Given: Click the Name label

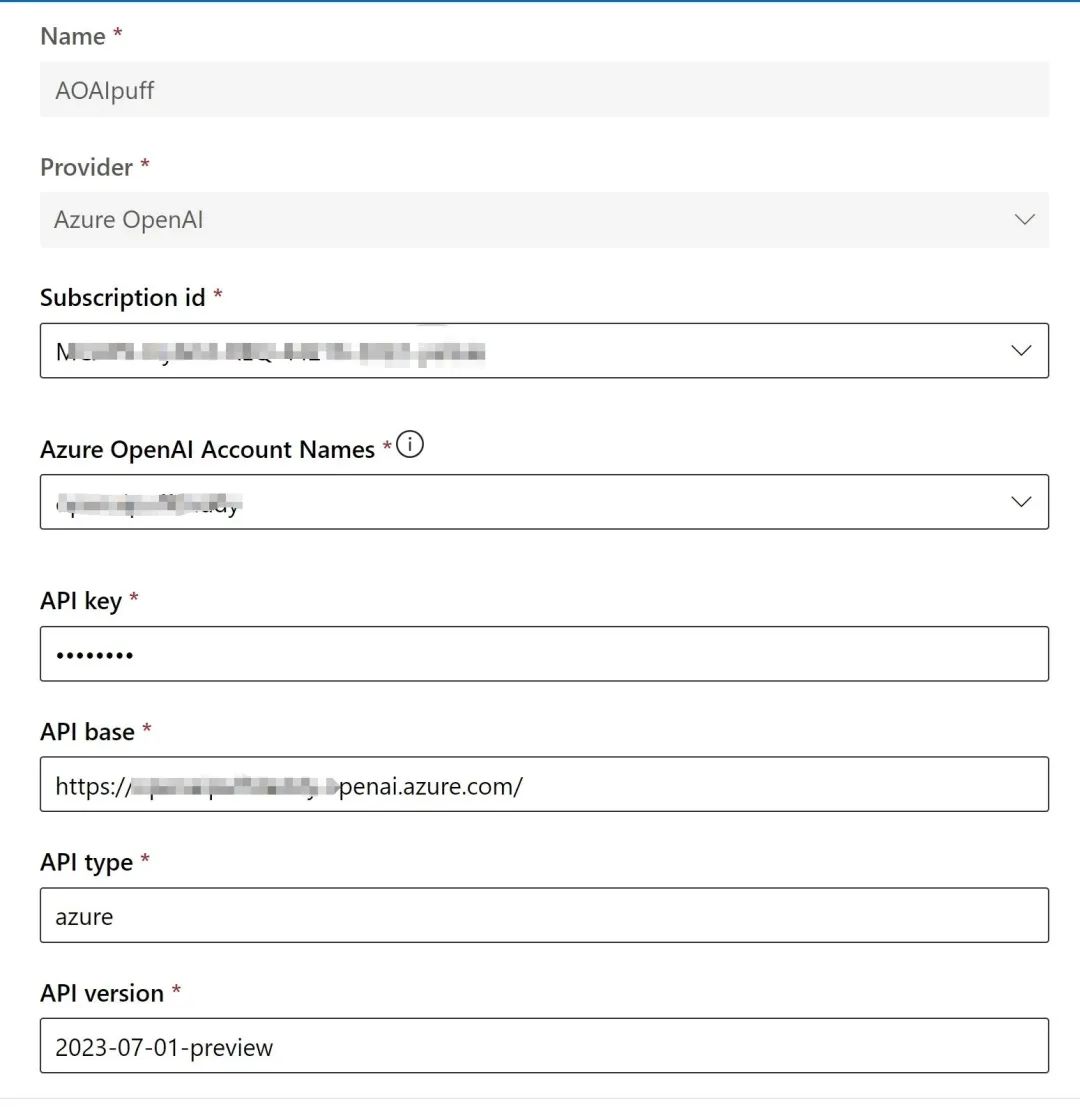Looking at the screenshot, I should click(x=73, y=37).
